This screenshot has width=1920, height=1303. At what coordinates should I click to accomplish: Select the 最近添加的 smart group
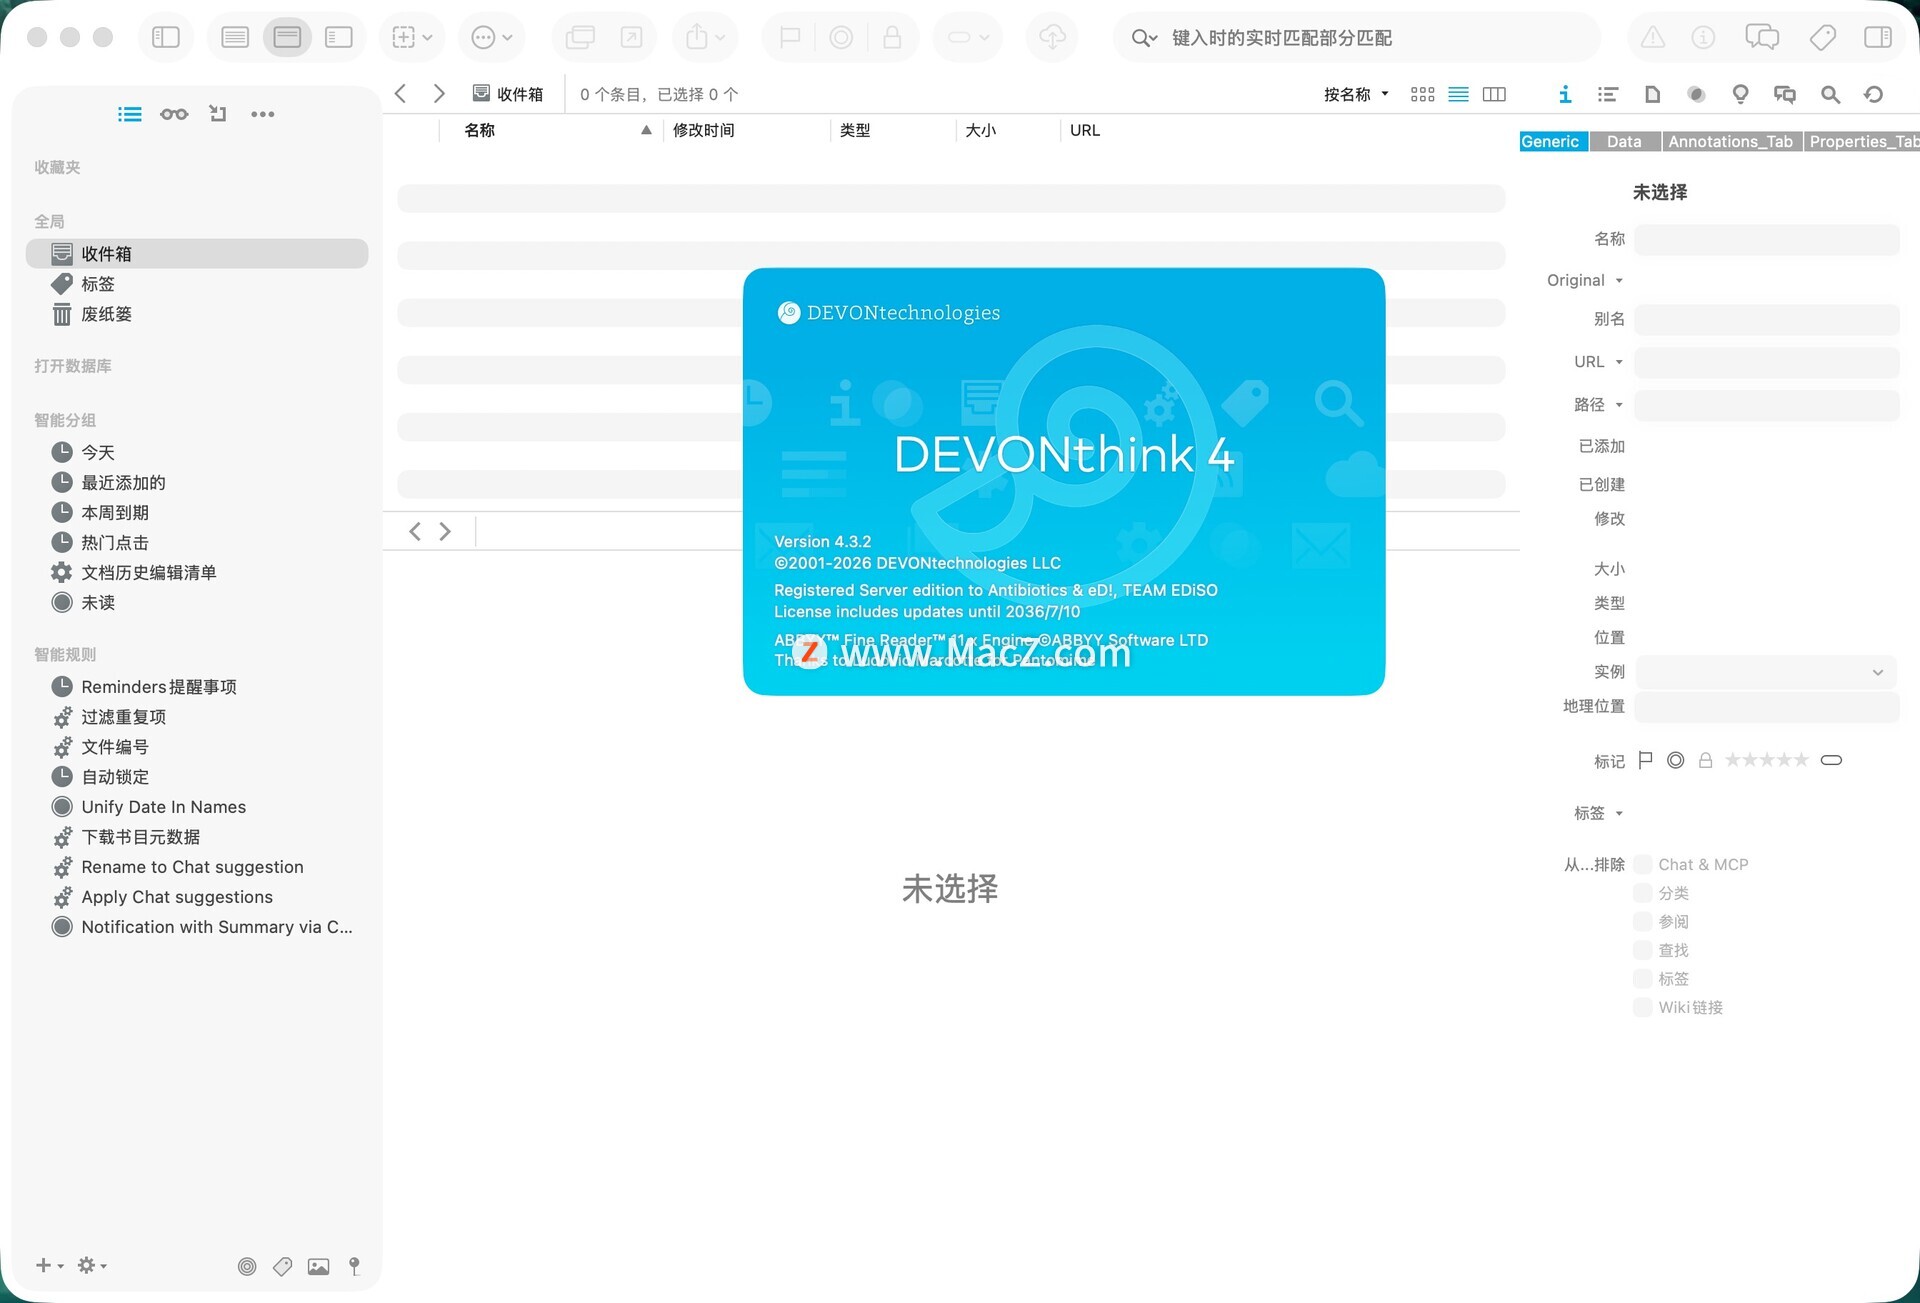(197, 483)
